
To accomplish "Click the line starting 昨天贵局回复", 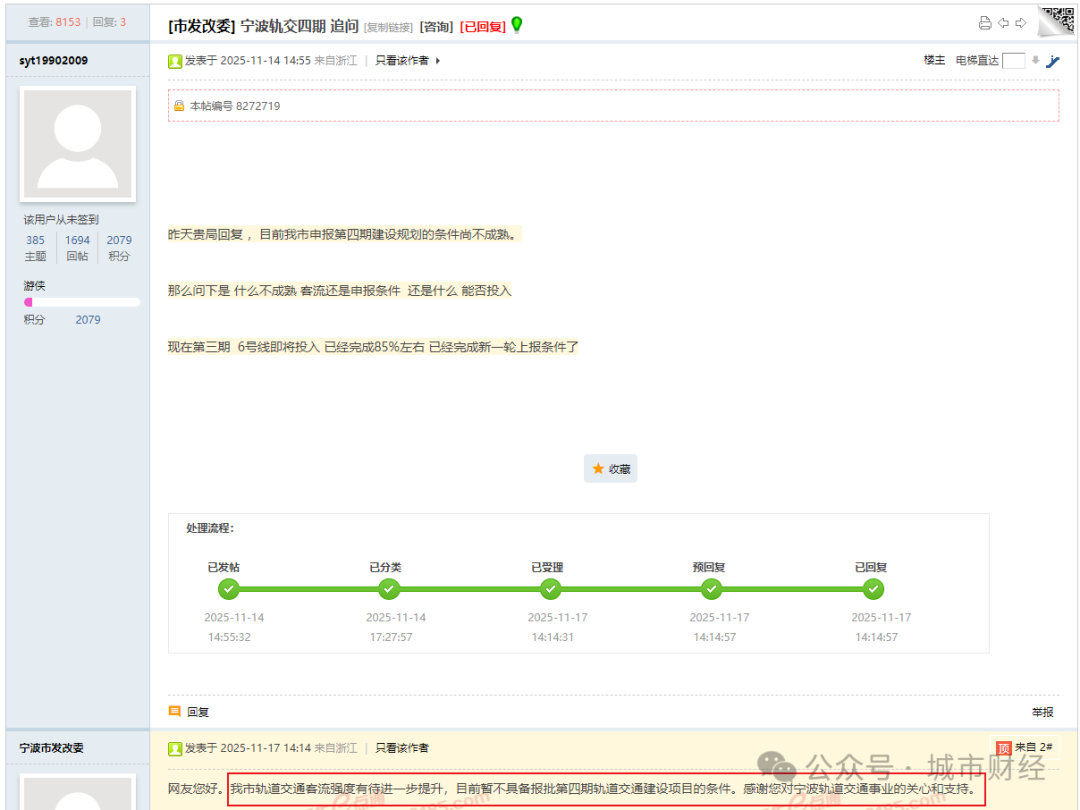I will click(x=344, y=234).
